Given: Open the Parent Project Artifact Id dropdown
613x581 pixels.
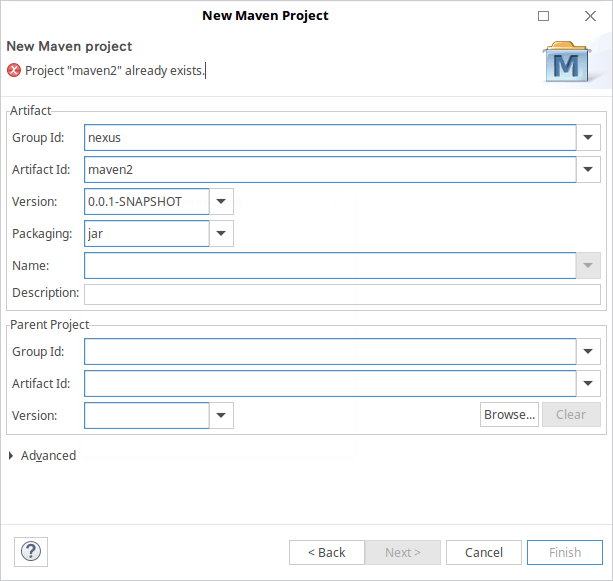Looking at the screenshot, I should click(x=588, y=383).
